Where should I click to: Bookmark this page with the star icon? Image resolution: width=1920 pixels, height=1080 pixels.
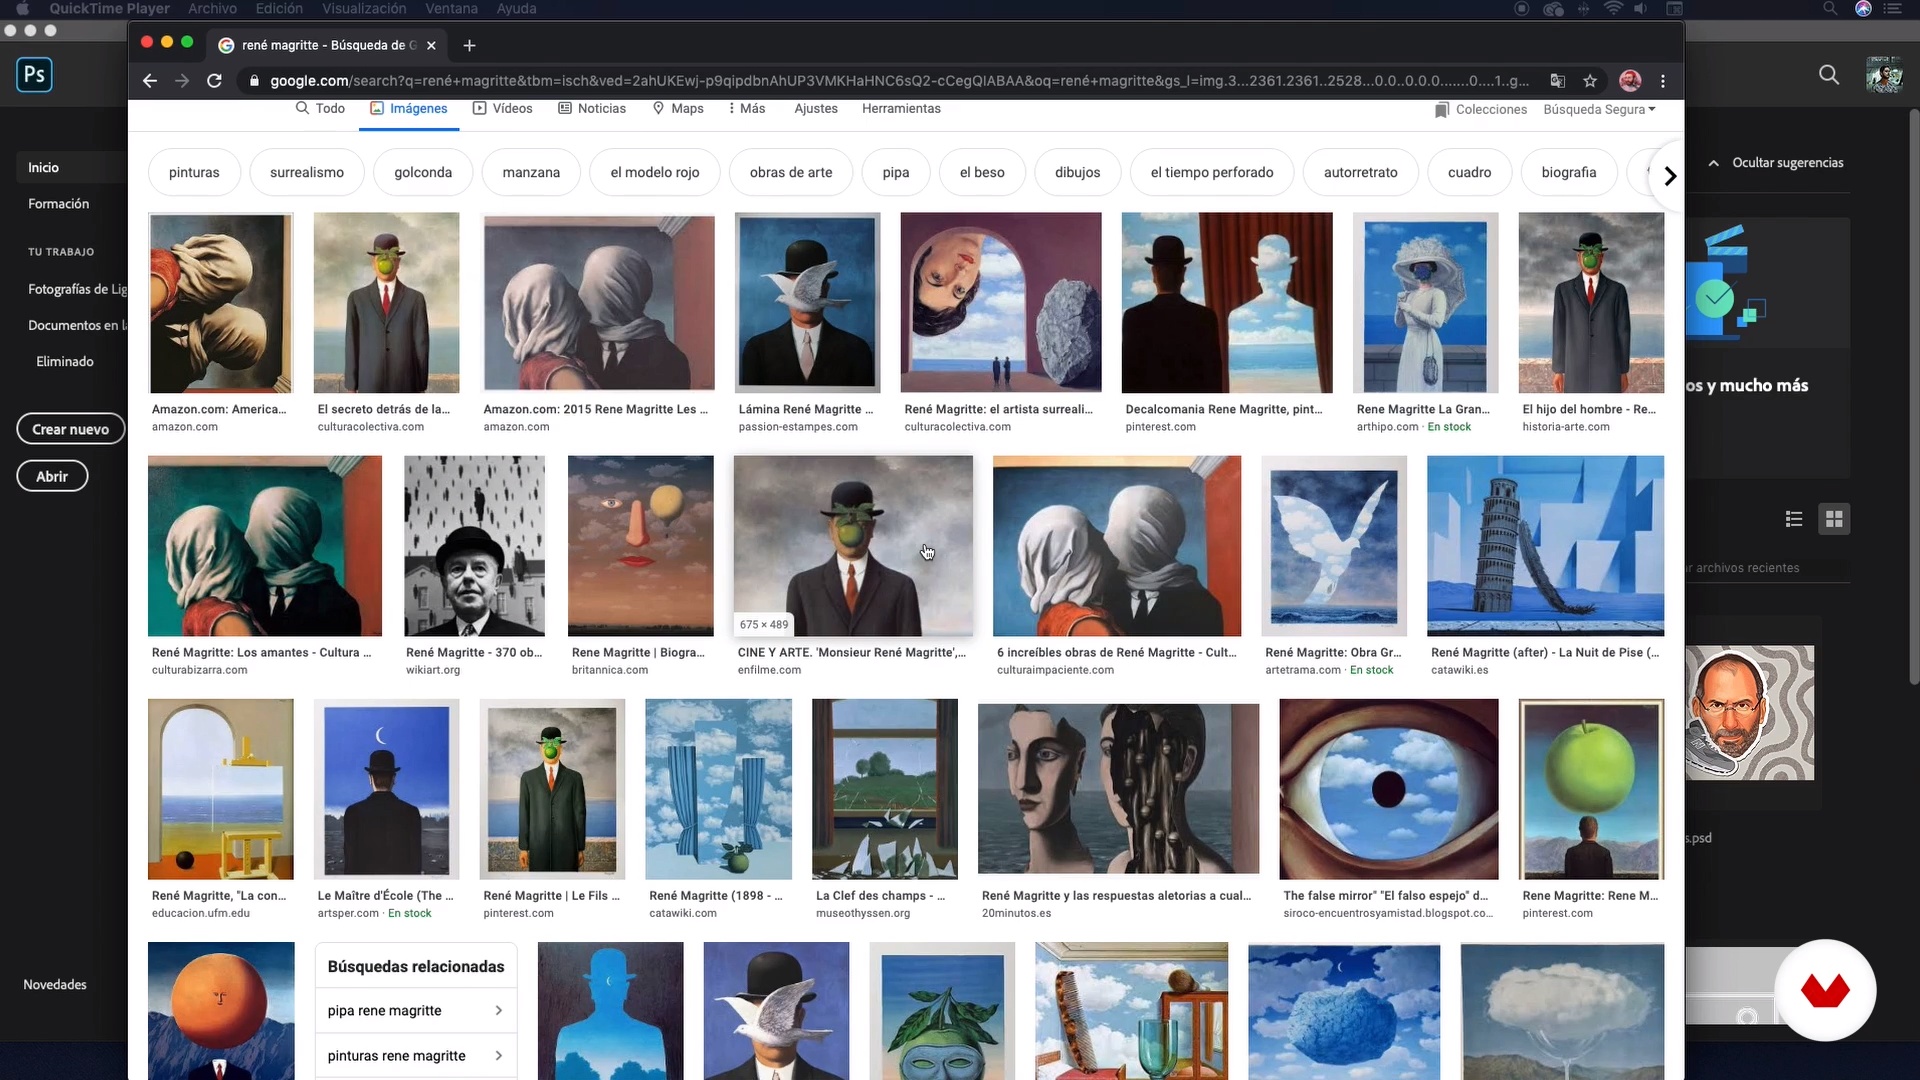(x=1590, y=81)
